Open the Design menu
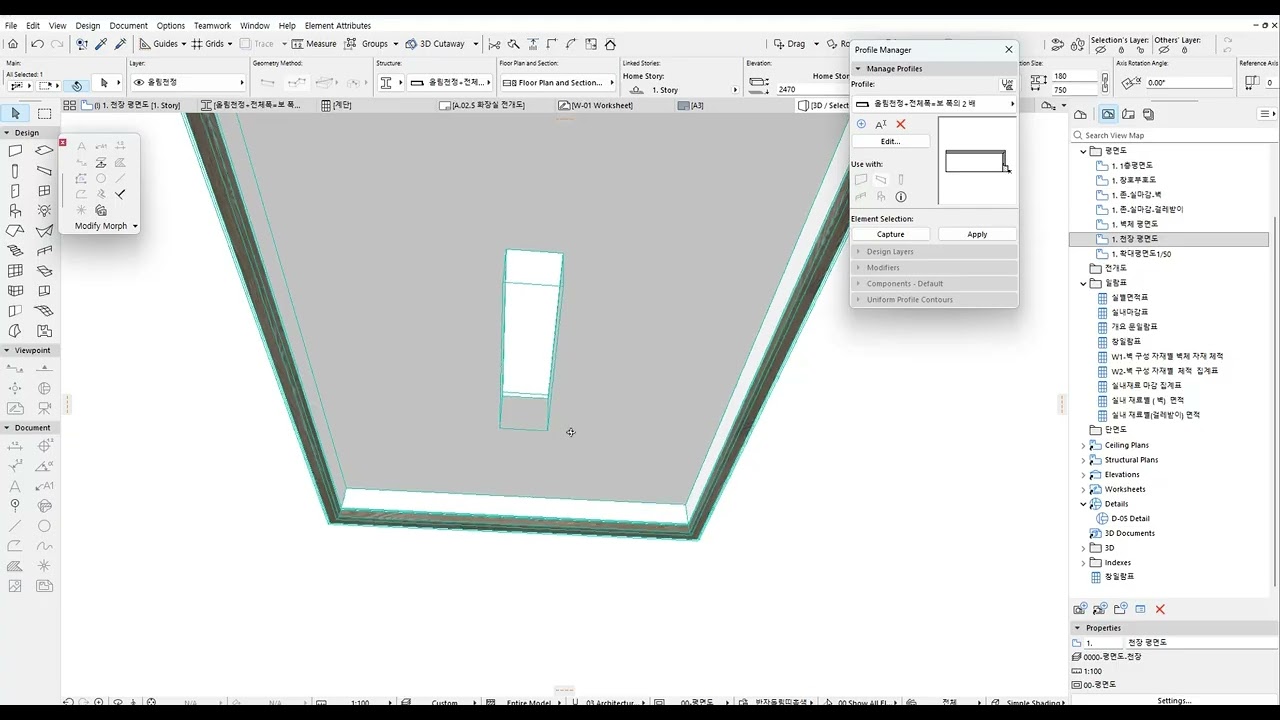 pyautogui.click(x=88, y=25)
